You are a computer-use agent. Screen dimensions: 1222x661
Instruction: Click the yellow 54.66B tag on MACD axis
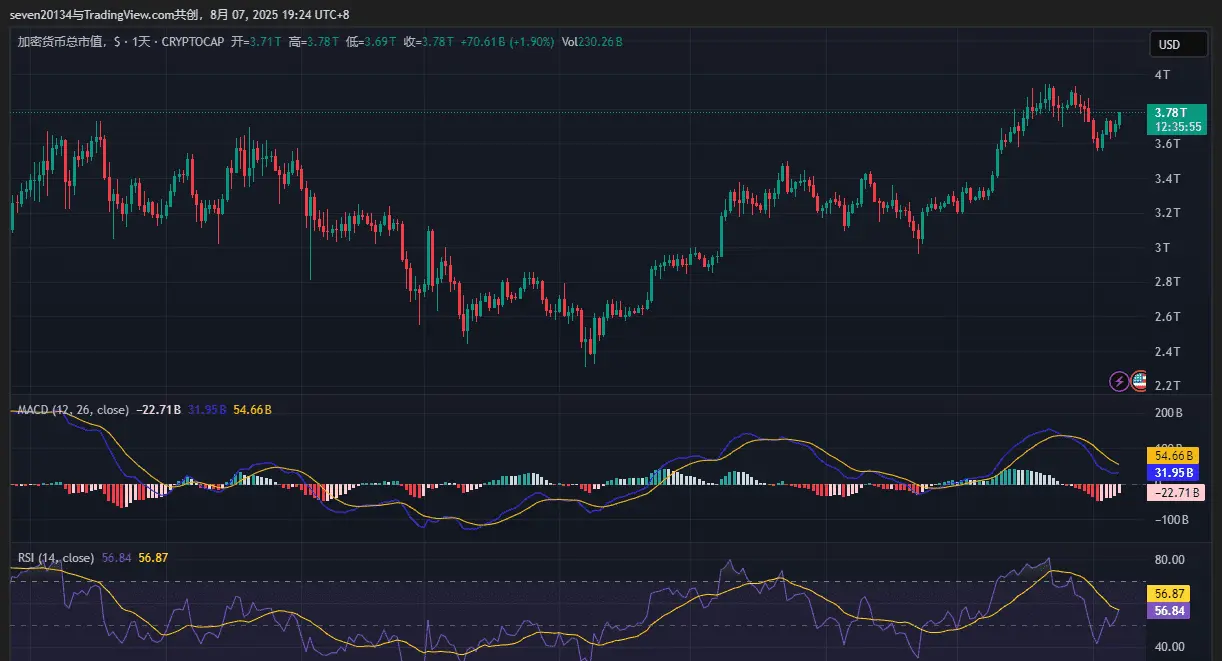pyautogui.click(x=1172, y=455)
